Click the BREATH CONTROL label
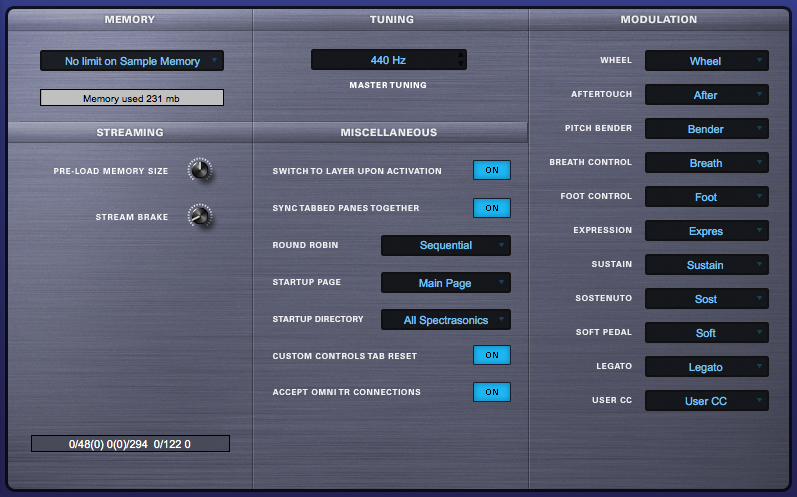 591,162
